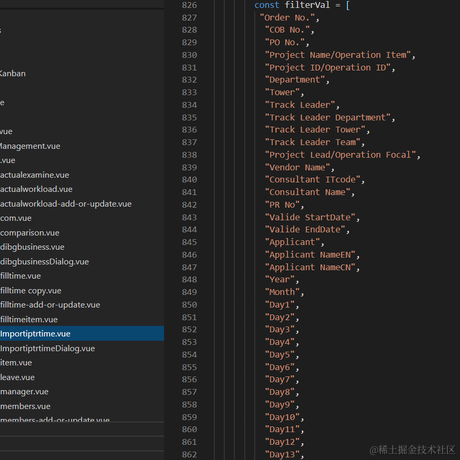Click the "Order No." string
This screenshot has width=460, height=460.
287,18
